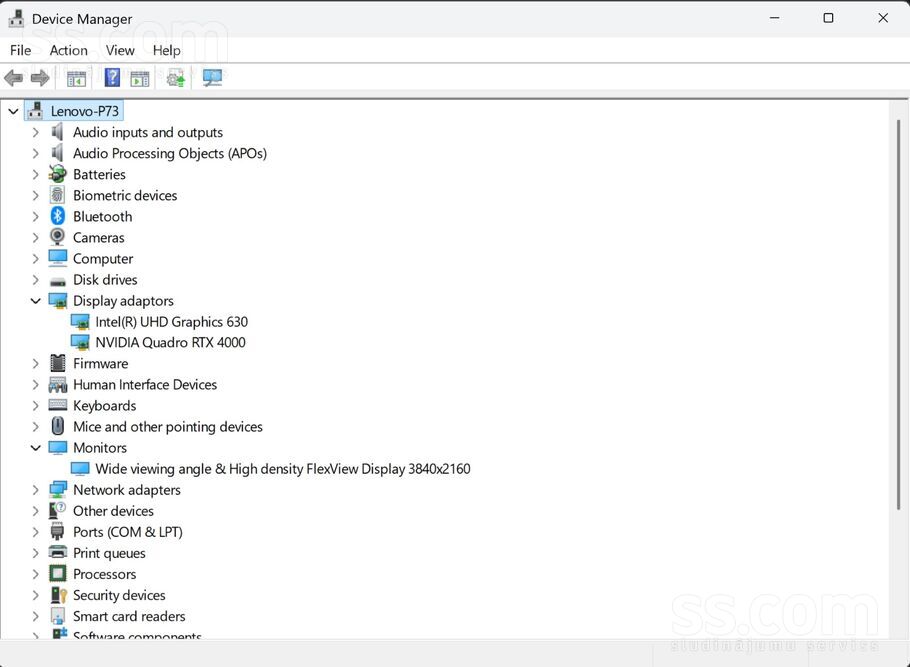Select Mice and other pointing devices label
Viewport: 910px width, 667px height.
point(168,427)
